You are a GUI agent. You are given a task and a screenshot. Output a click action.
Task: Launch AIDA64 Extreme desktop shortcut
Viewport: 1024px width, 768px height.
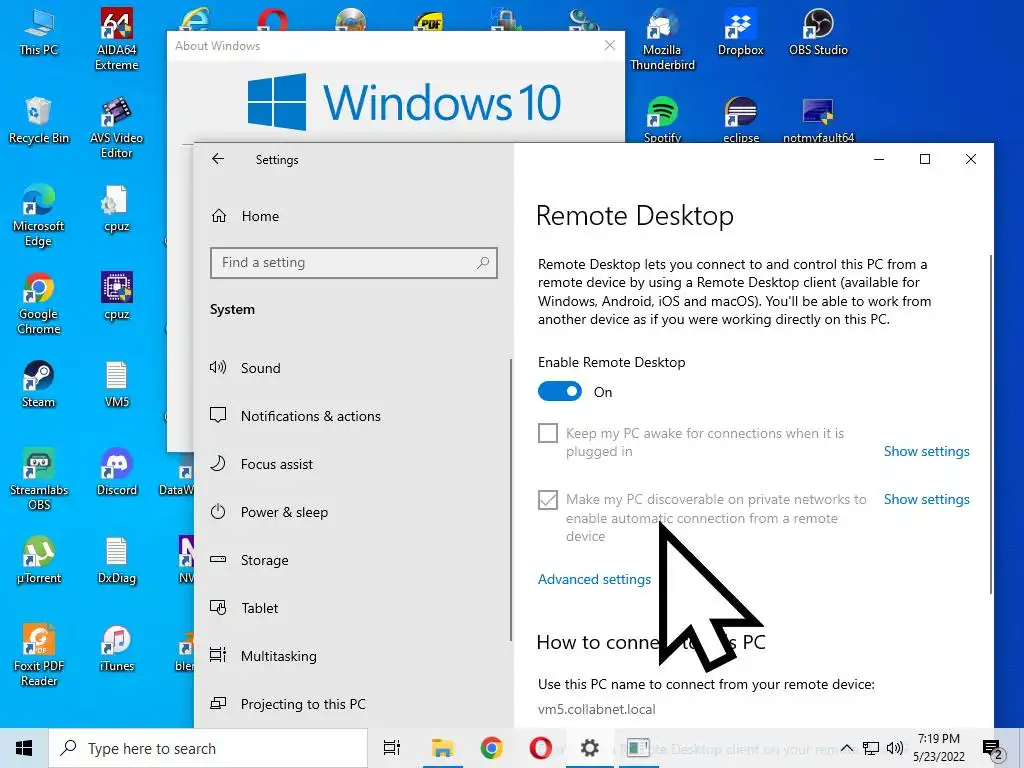(x=117, y=39)
